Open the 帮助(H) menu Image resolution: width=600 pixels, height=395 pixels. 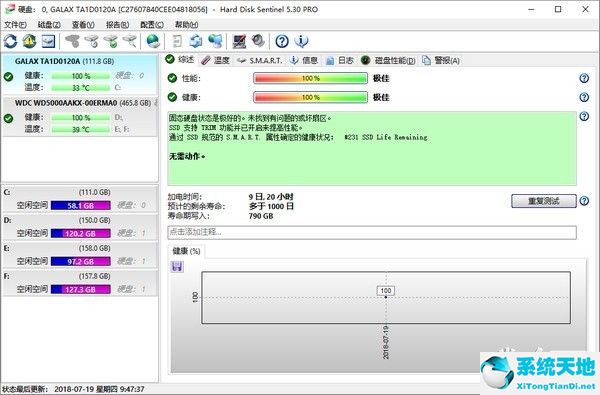click(186, 24)
